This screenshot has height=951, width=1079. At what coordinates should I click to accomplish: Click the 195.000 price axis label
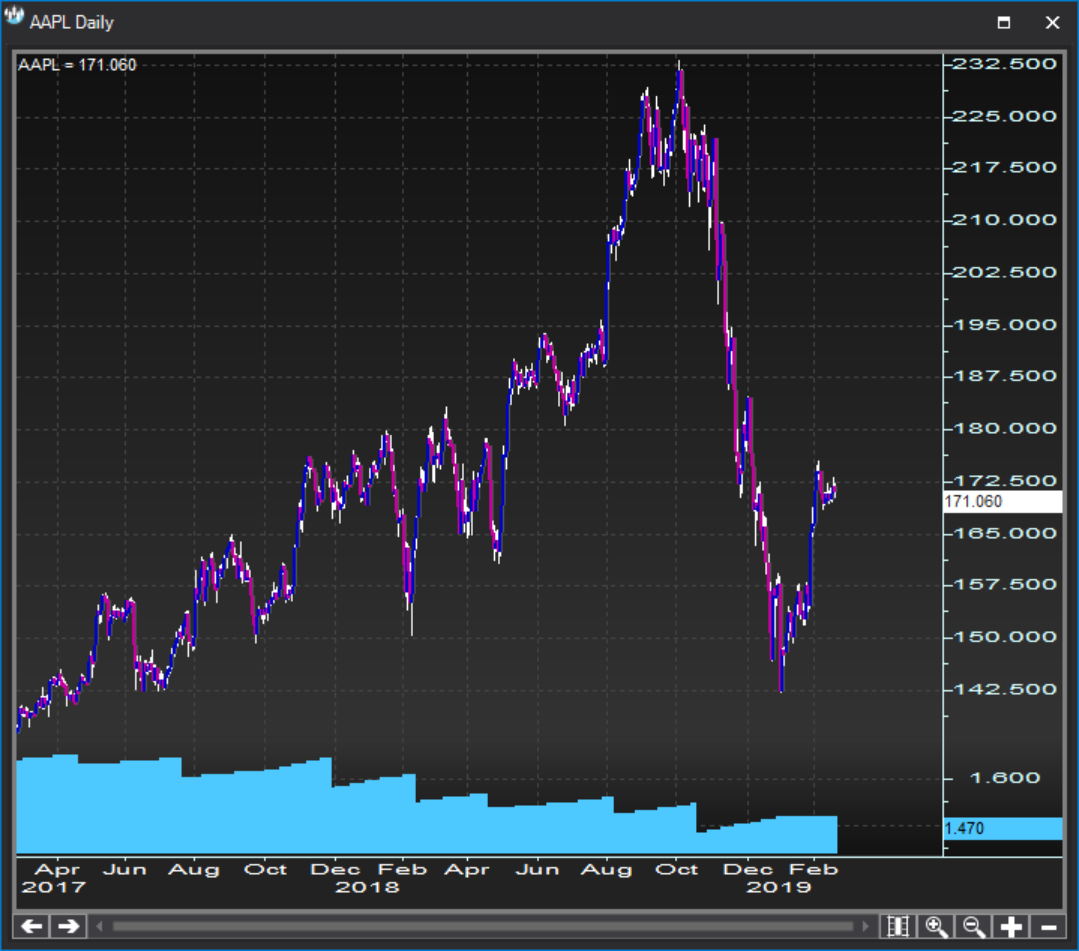pos(1004,325)
